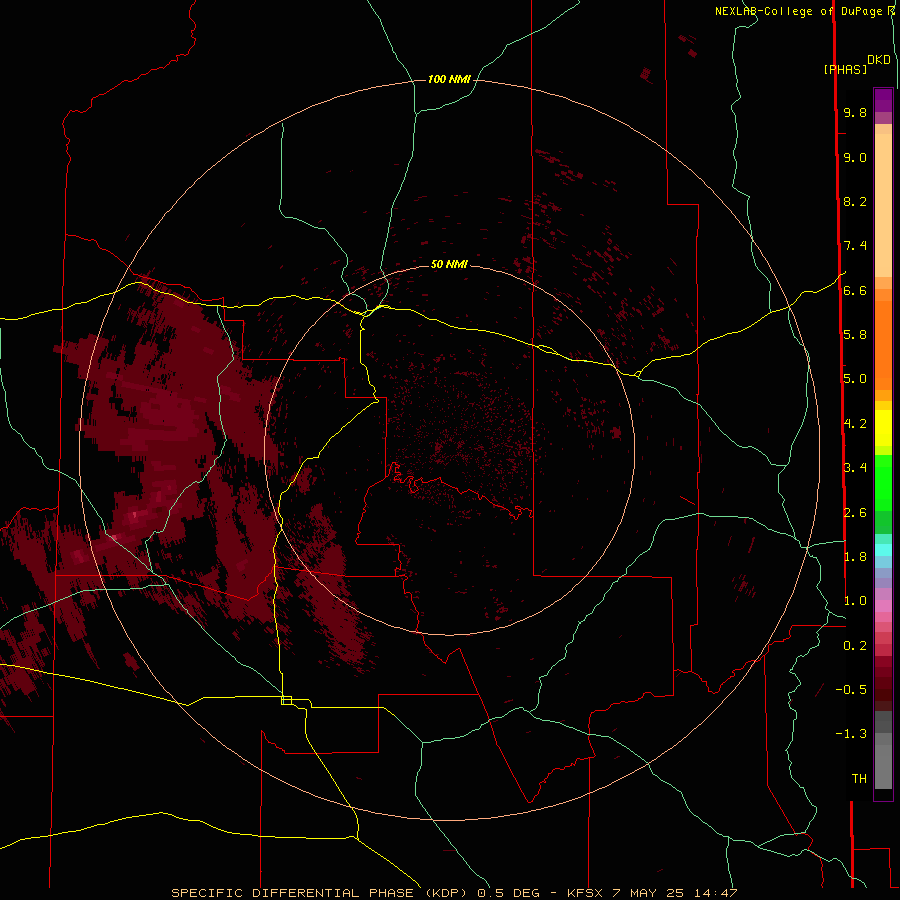
Task: Pick the purple swatch atop the color bar
Action: pyautogui.click(x=883, y=100)
